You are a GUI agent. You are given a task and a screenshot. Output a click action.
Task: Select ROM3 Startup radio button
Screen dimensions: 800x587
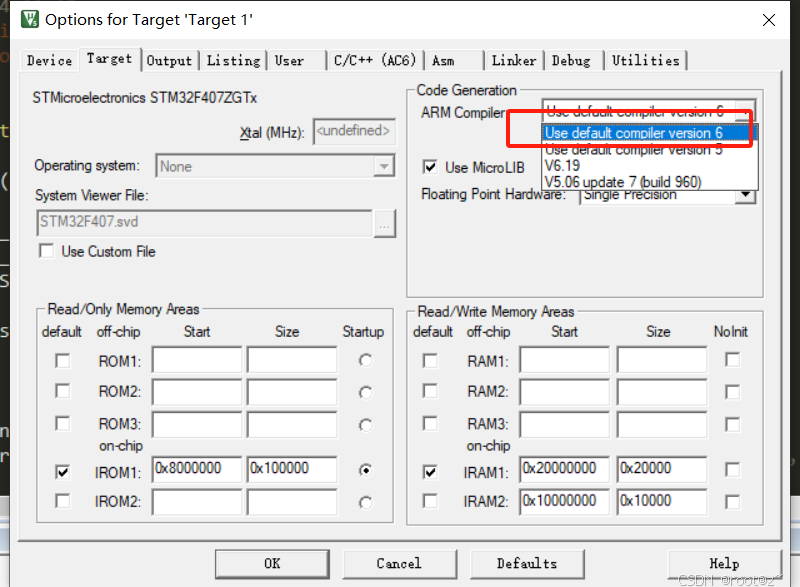click(365, 425)
